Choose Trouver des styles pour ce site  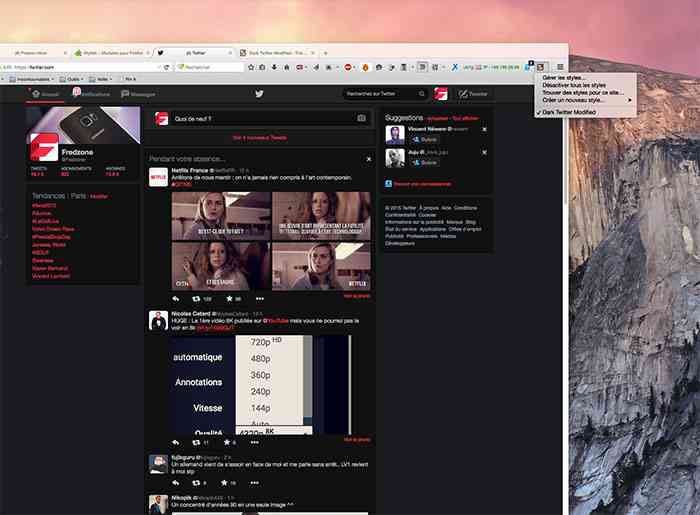click(585, 92)
